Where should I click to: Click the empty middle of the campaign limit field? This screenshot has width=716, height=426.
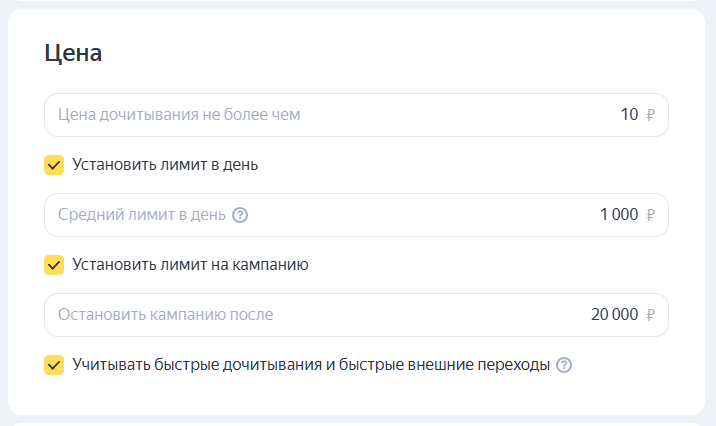[x=430, y=315]
